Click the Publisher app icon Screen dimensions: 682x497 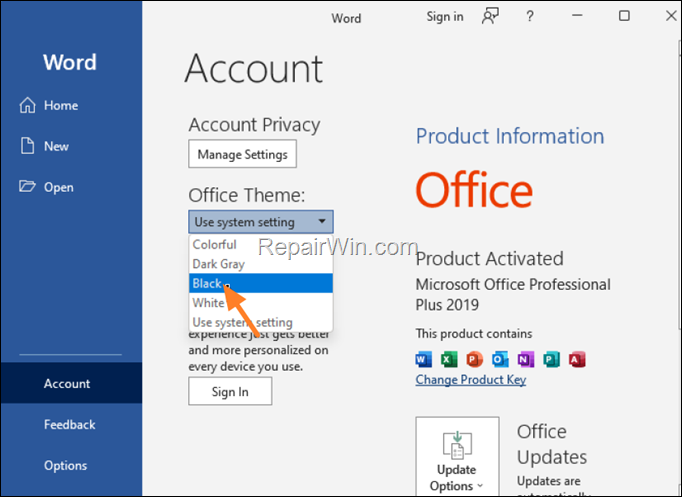(551, 359)
